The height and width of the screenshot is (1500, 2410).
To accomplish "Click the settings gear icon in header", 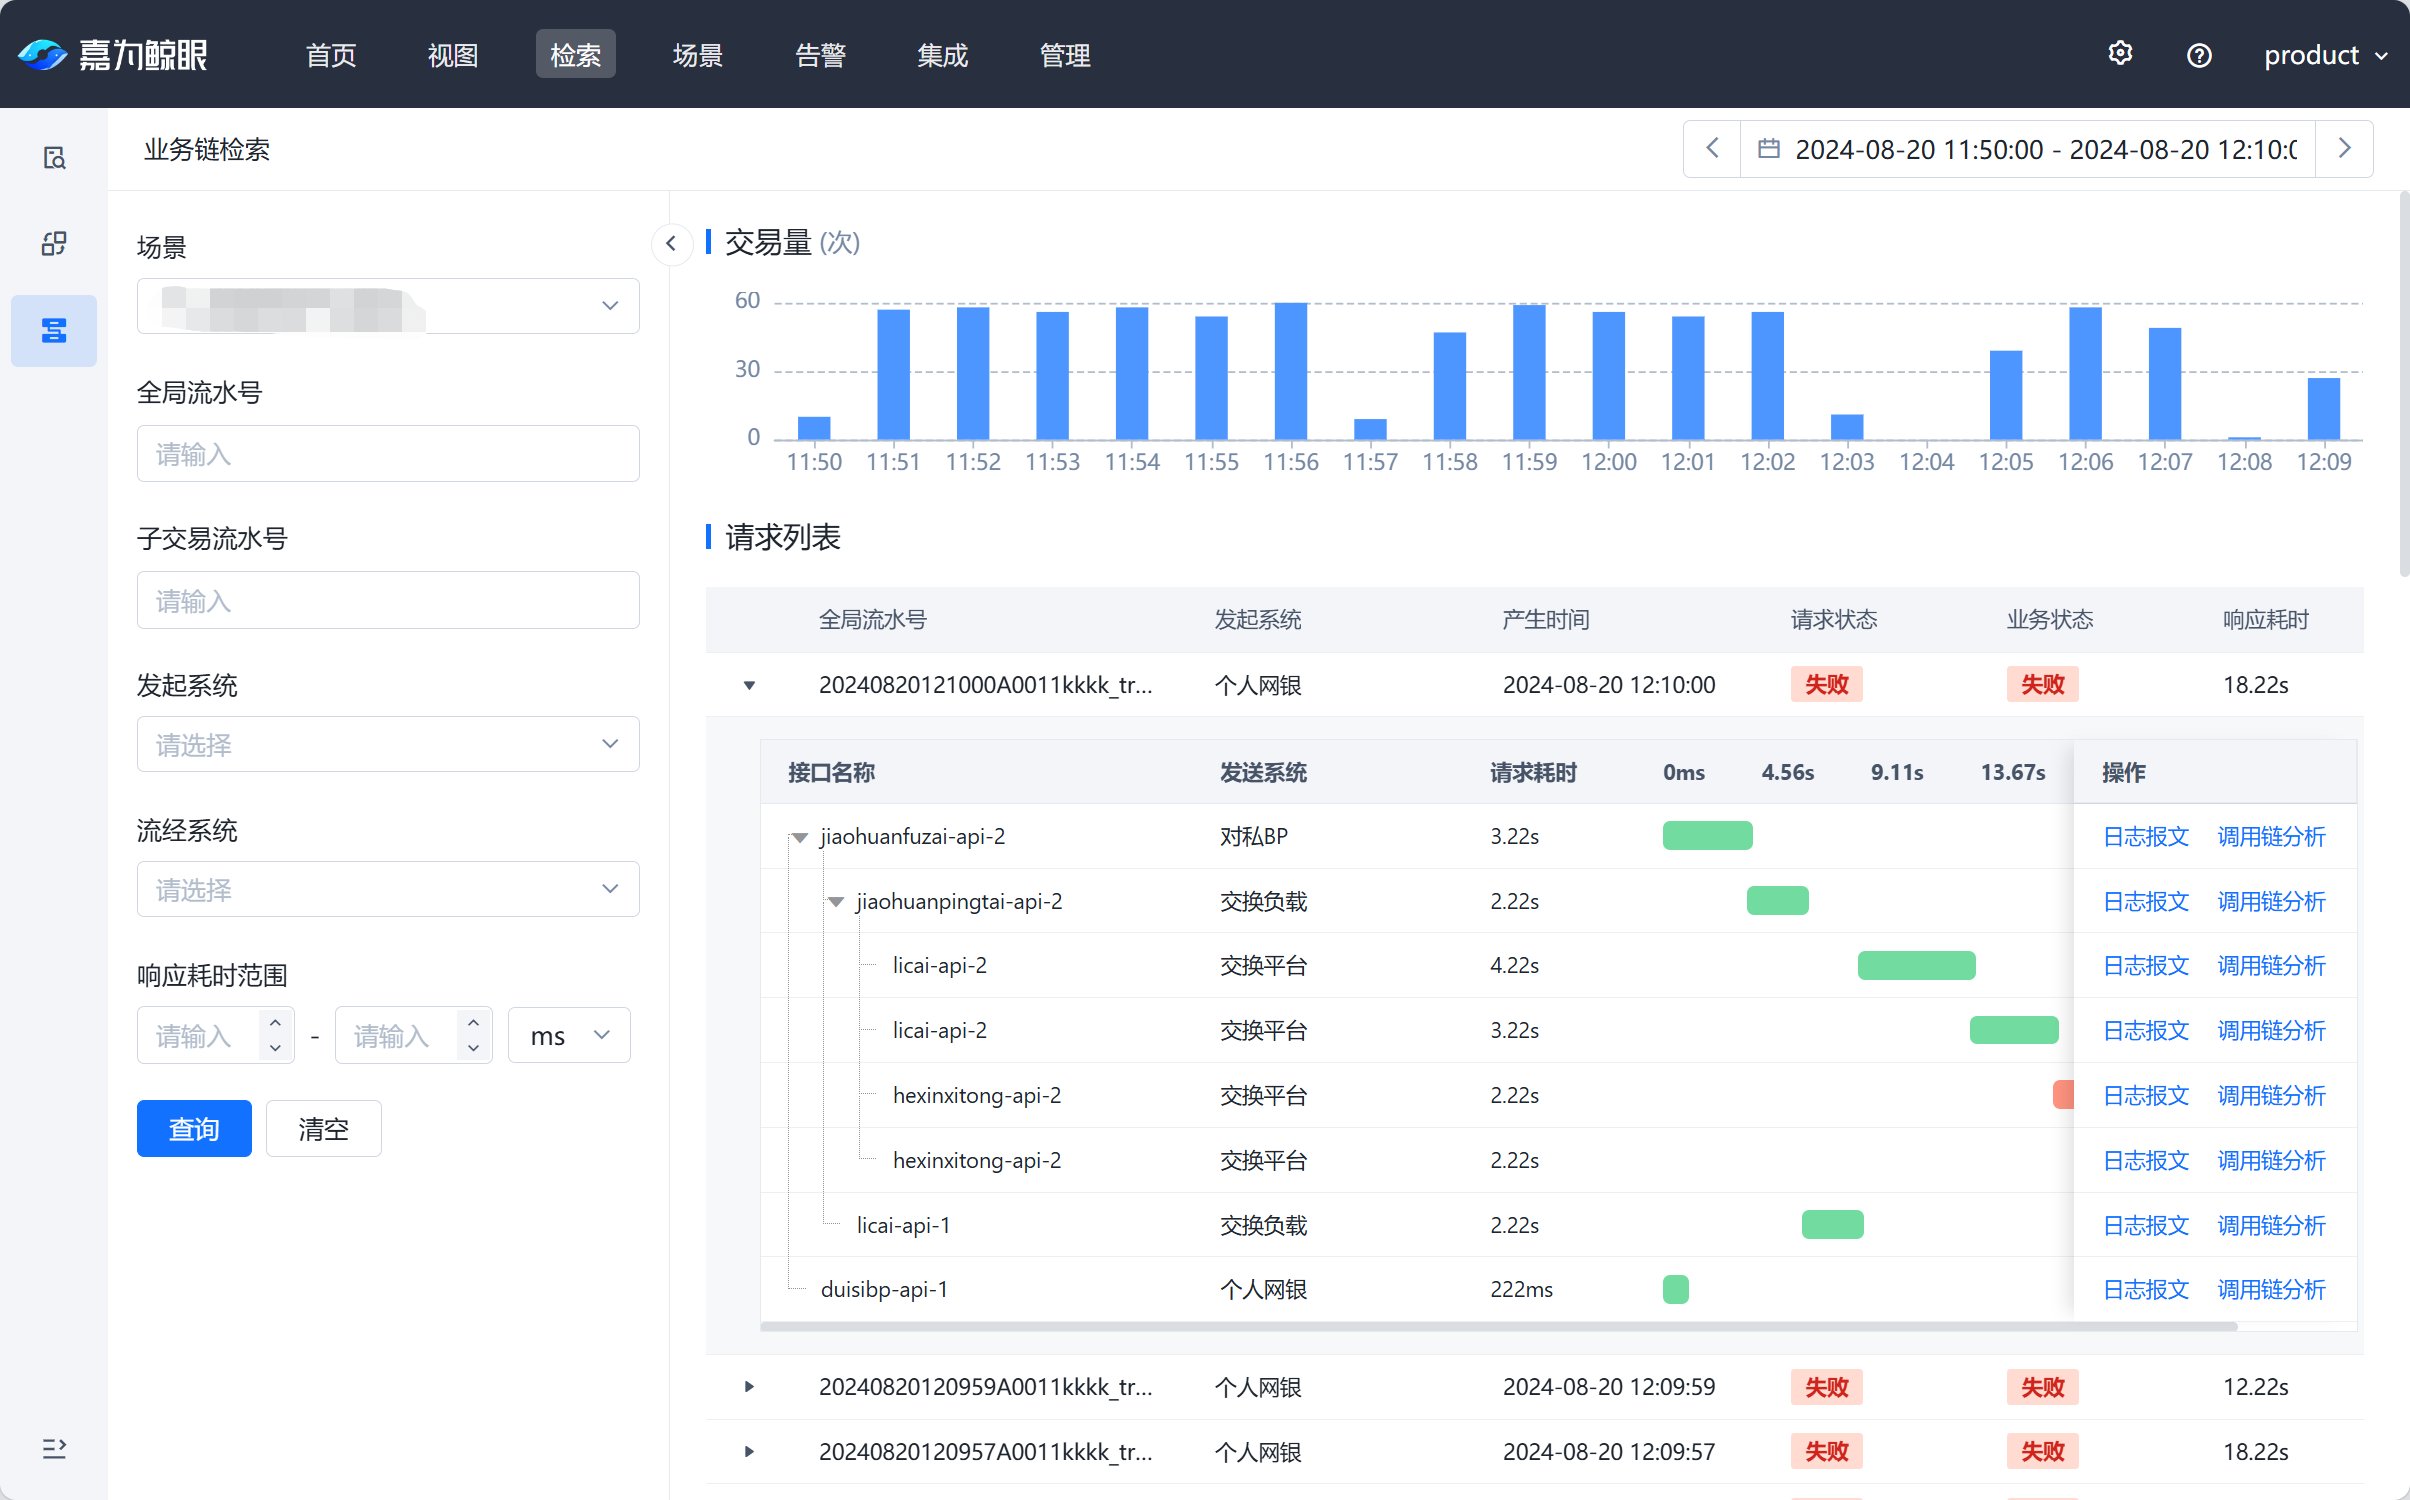I will click(2120, 54).
